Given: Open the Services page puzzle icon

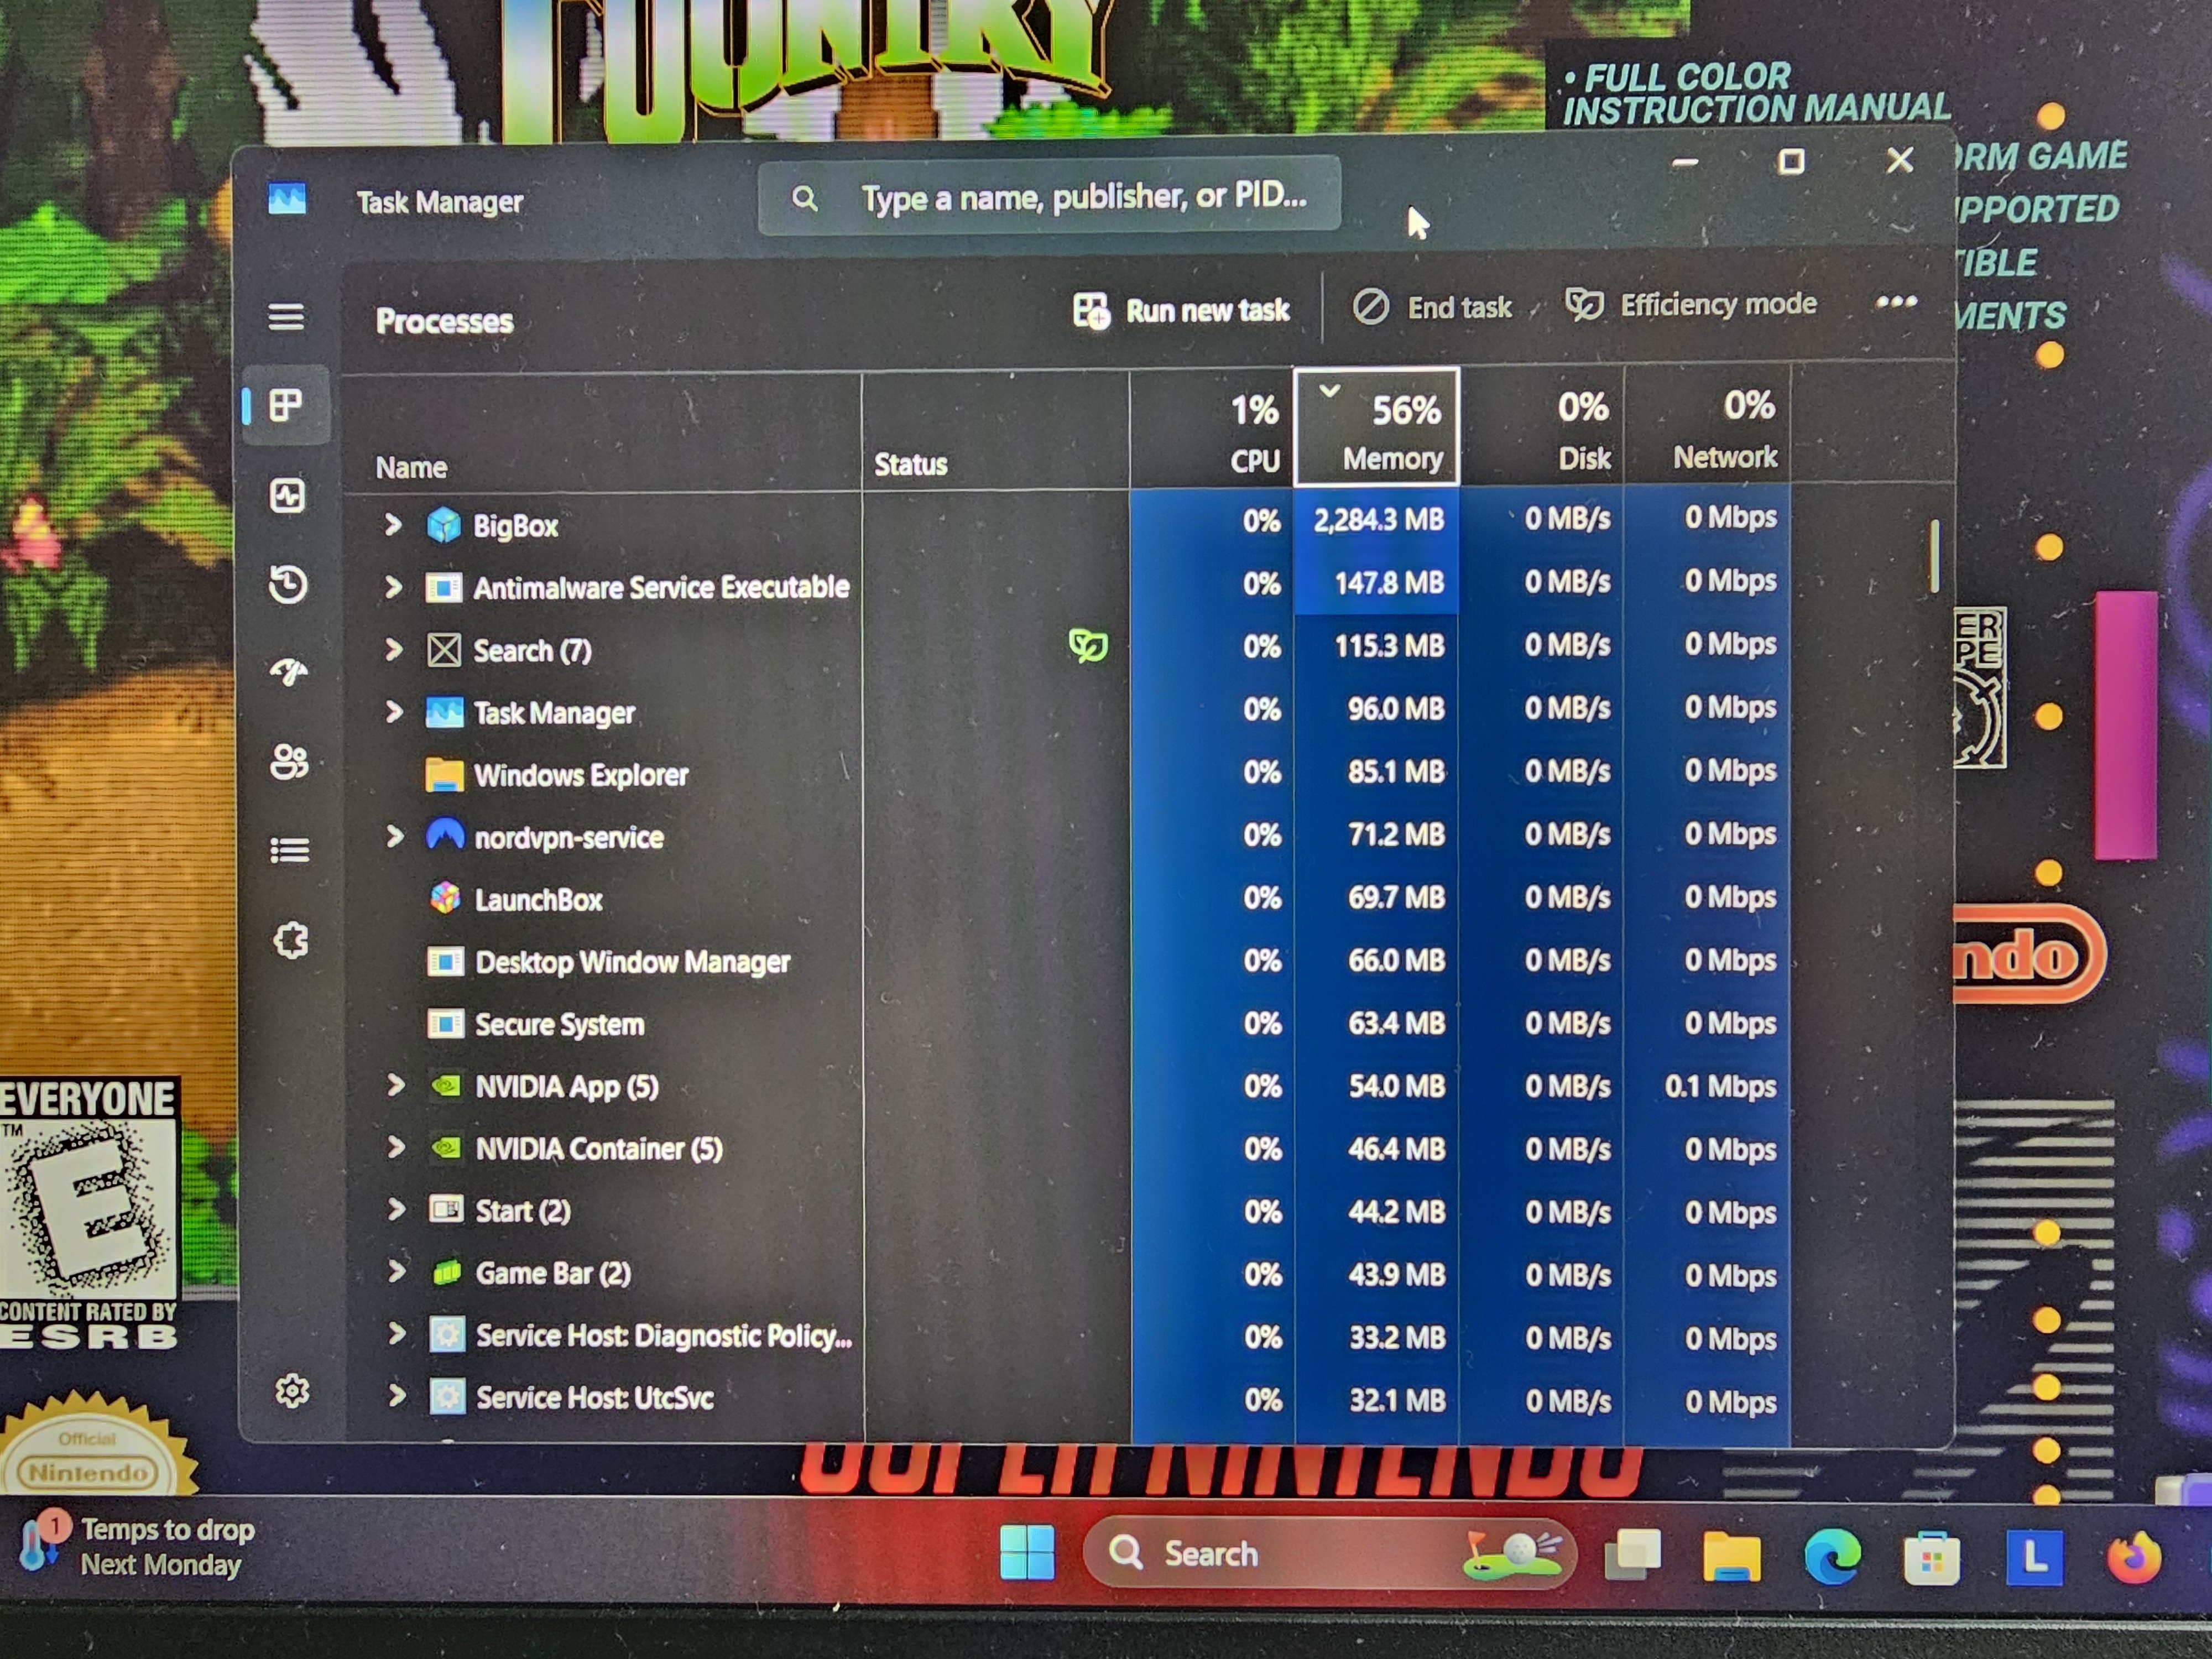Looking at the screenshot, I should point(290,940).
